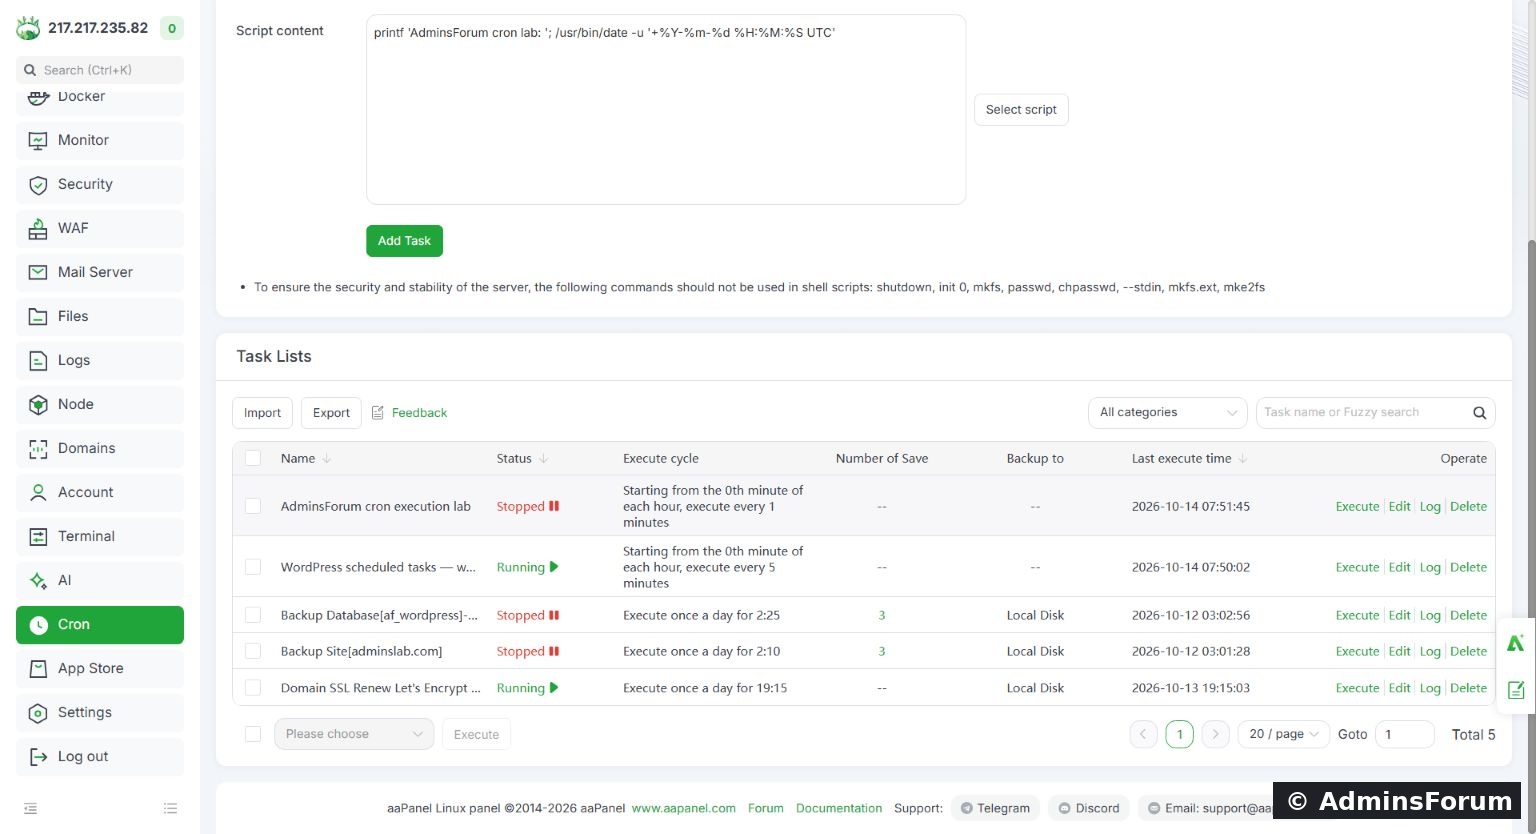Viewport: 1536px width, 834px height.
Task: Open the Security section
Action: click(x=100, y=184)
